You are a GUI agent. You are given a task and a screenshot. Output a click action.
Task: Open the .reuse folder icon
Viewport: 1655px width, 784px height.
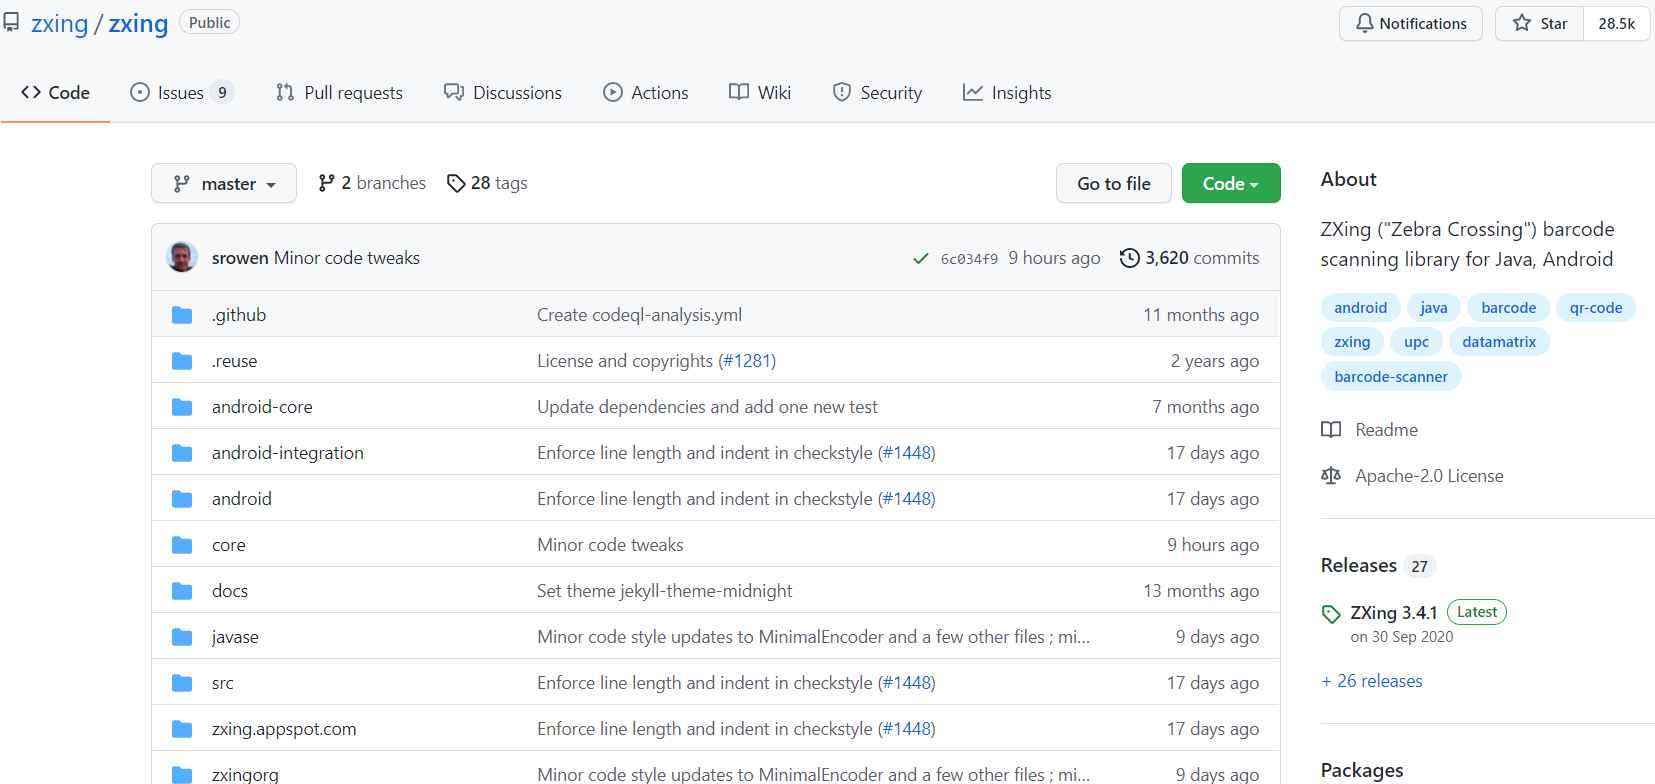coord(182,361)
